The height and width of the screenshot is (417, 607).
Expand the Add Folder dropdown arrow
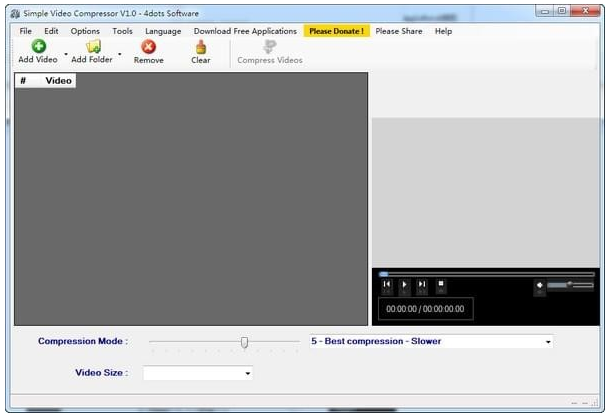(x=120, y=54)
